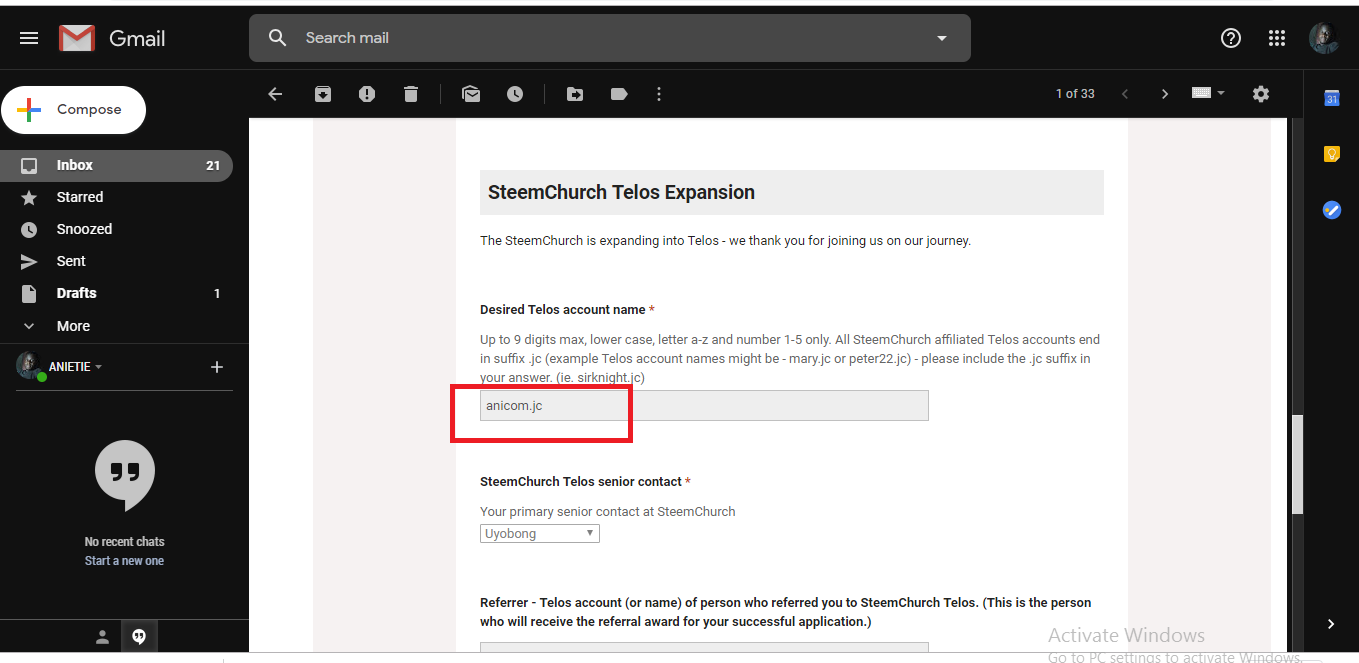This screenshot has width=1359, height=663.
Task: Go to the Inbox folder
Action: tap(75, 165)
